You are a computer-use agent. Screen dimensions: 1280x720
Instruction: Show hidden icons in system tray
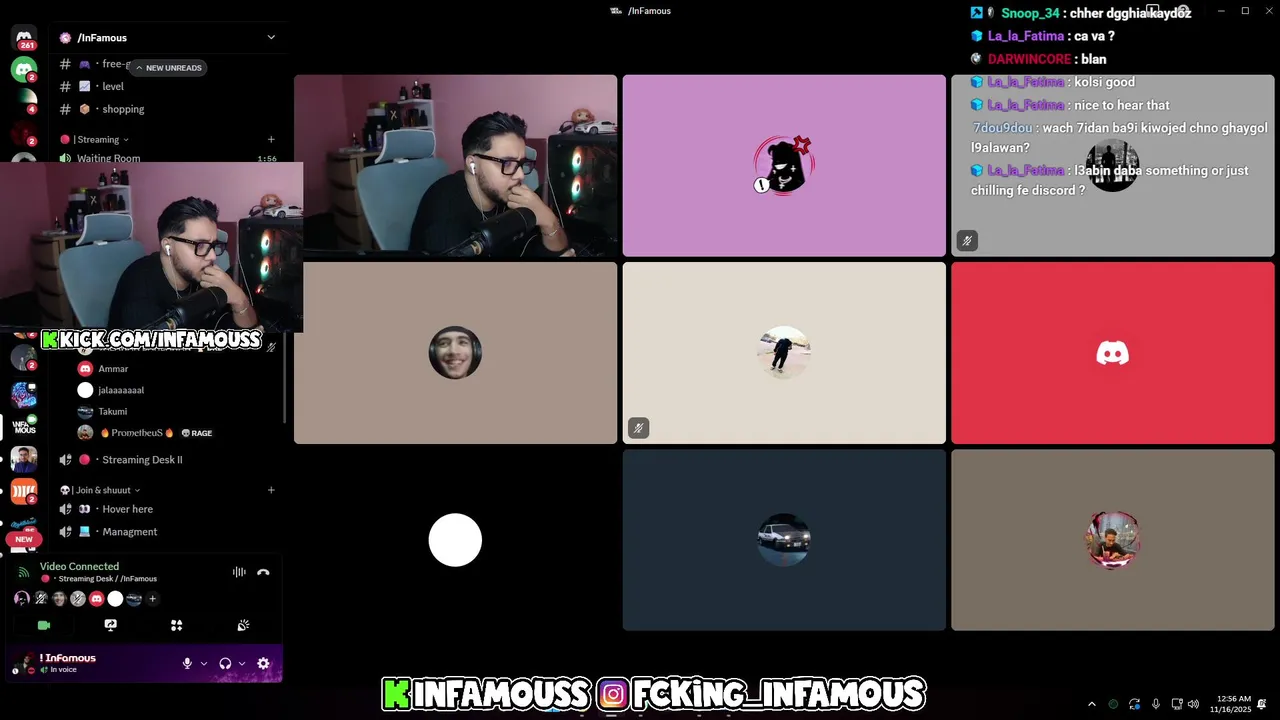[1091, 704]
